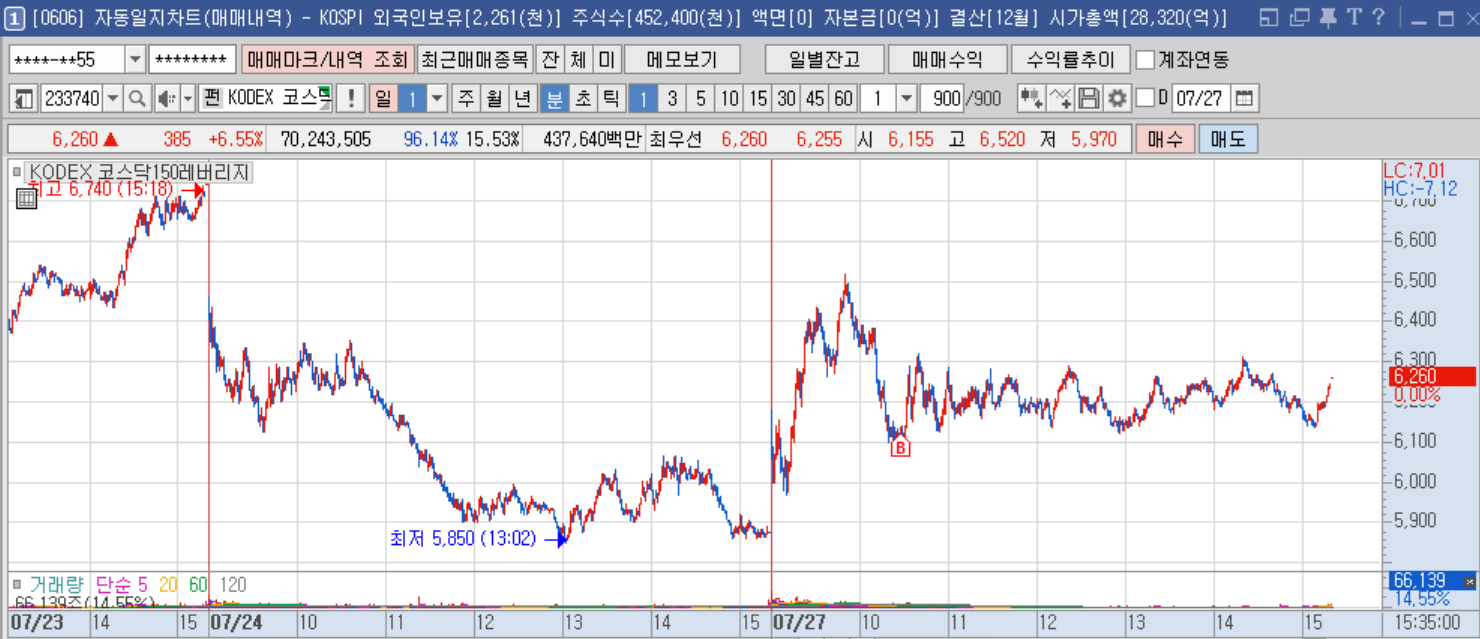Select the 일 daily period toggle

[383, 99]
